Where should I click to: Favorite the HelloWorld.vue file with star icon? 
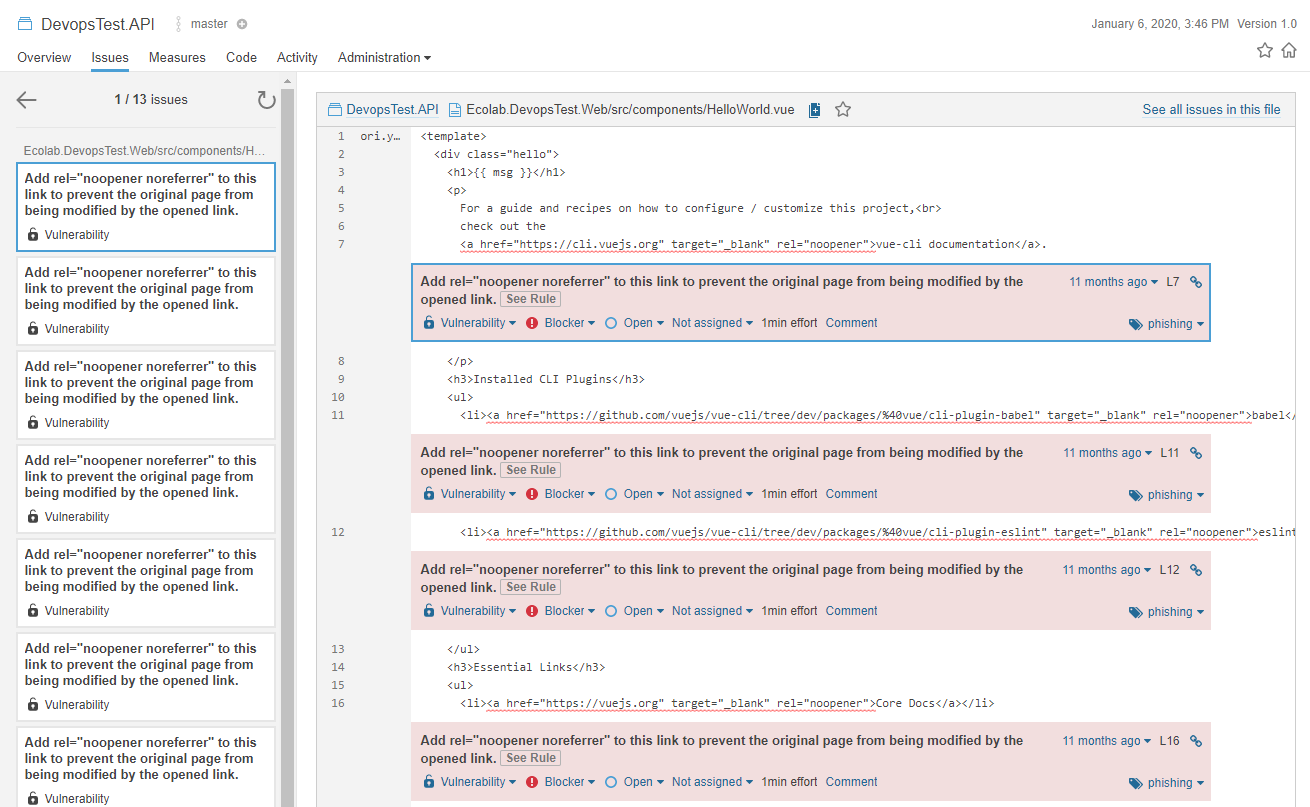843,110
